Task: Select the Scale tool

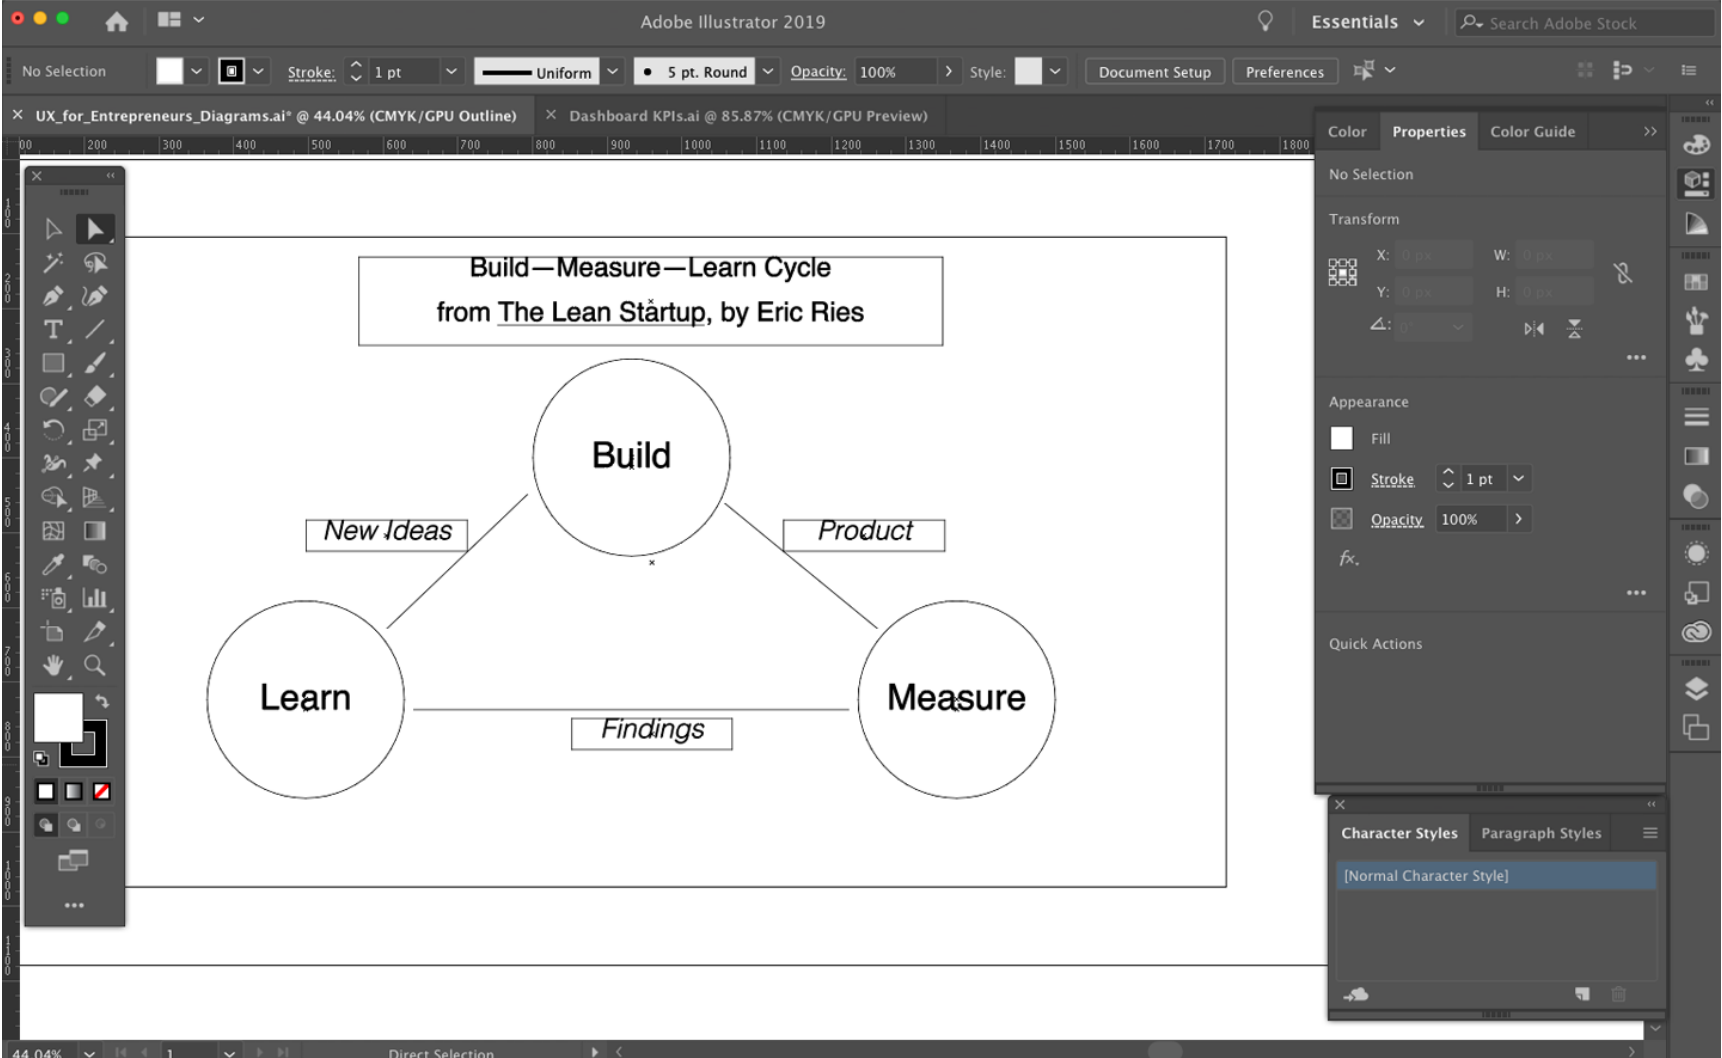Action: point(95,430)
